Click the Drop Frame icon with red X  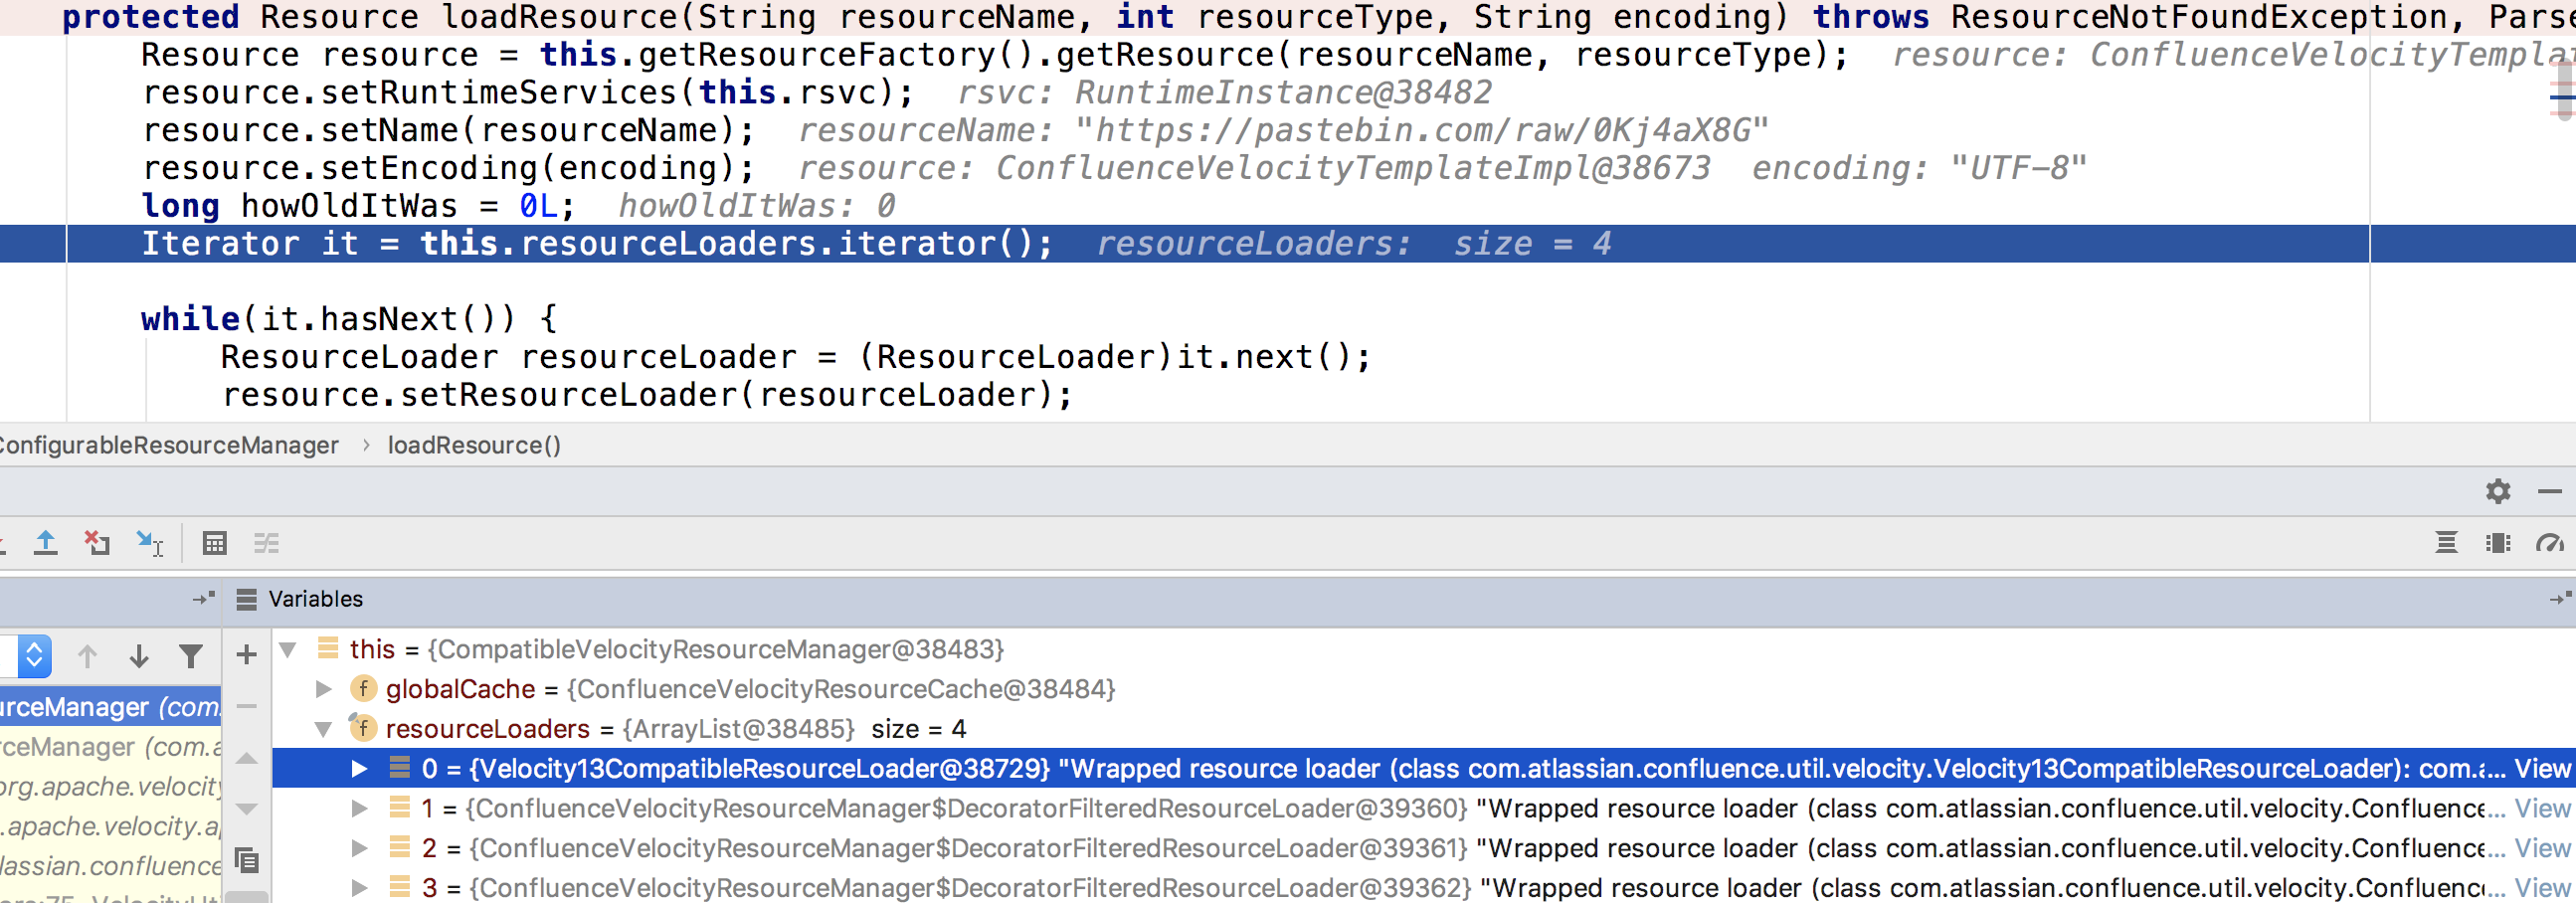point(97,543)
